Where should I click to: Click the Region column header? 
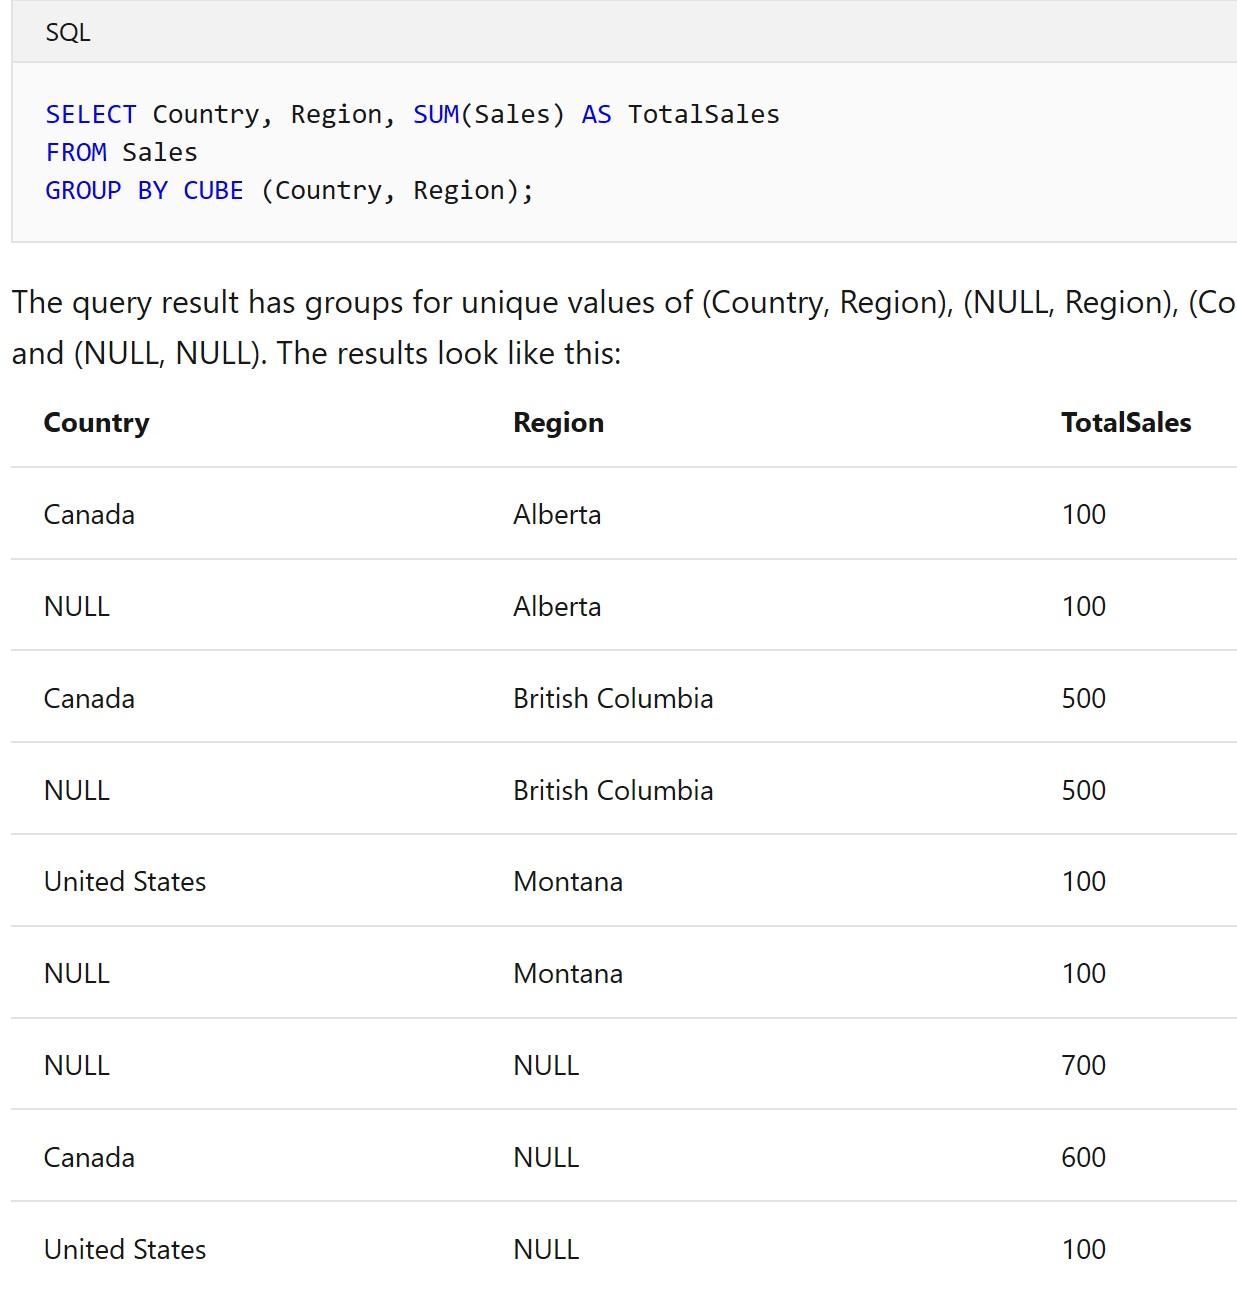coord(558,422)
